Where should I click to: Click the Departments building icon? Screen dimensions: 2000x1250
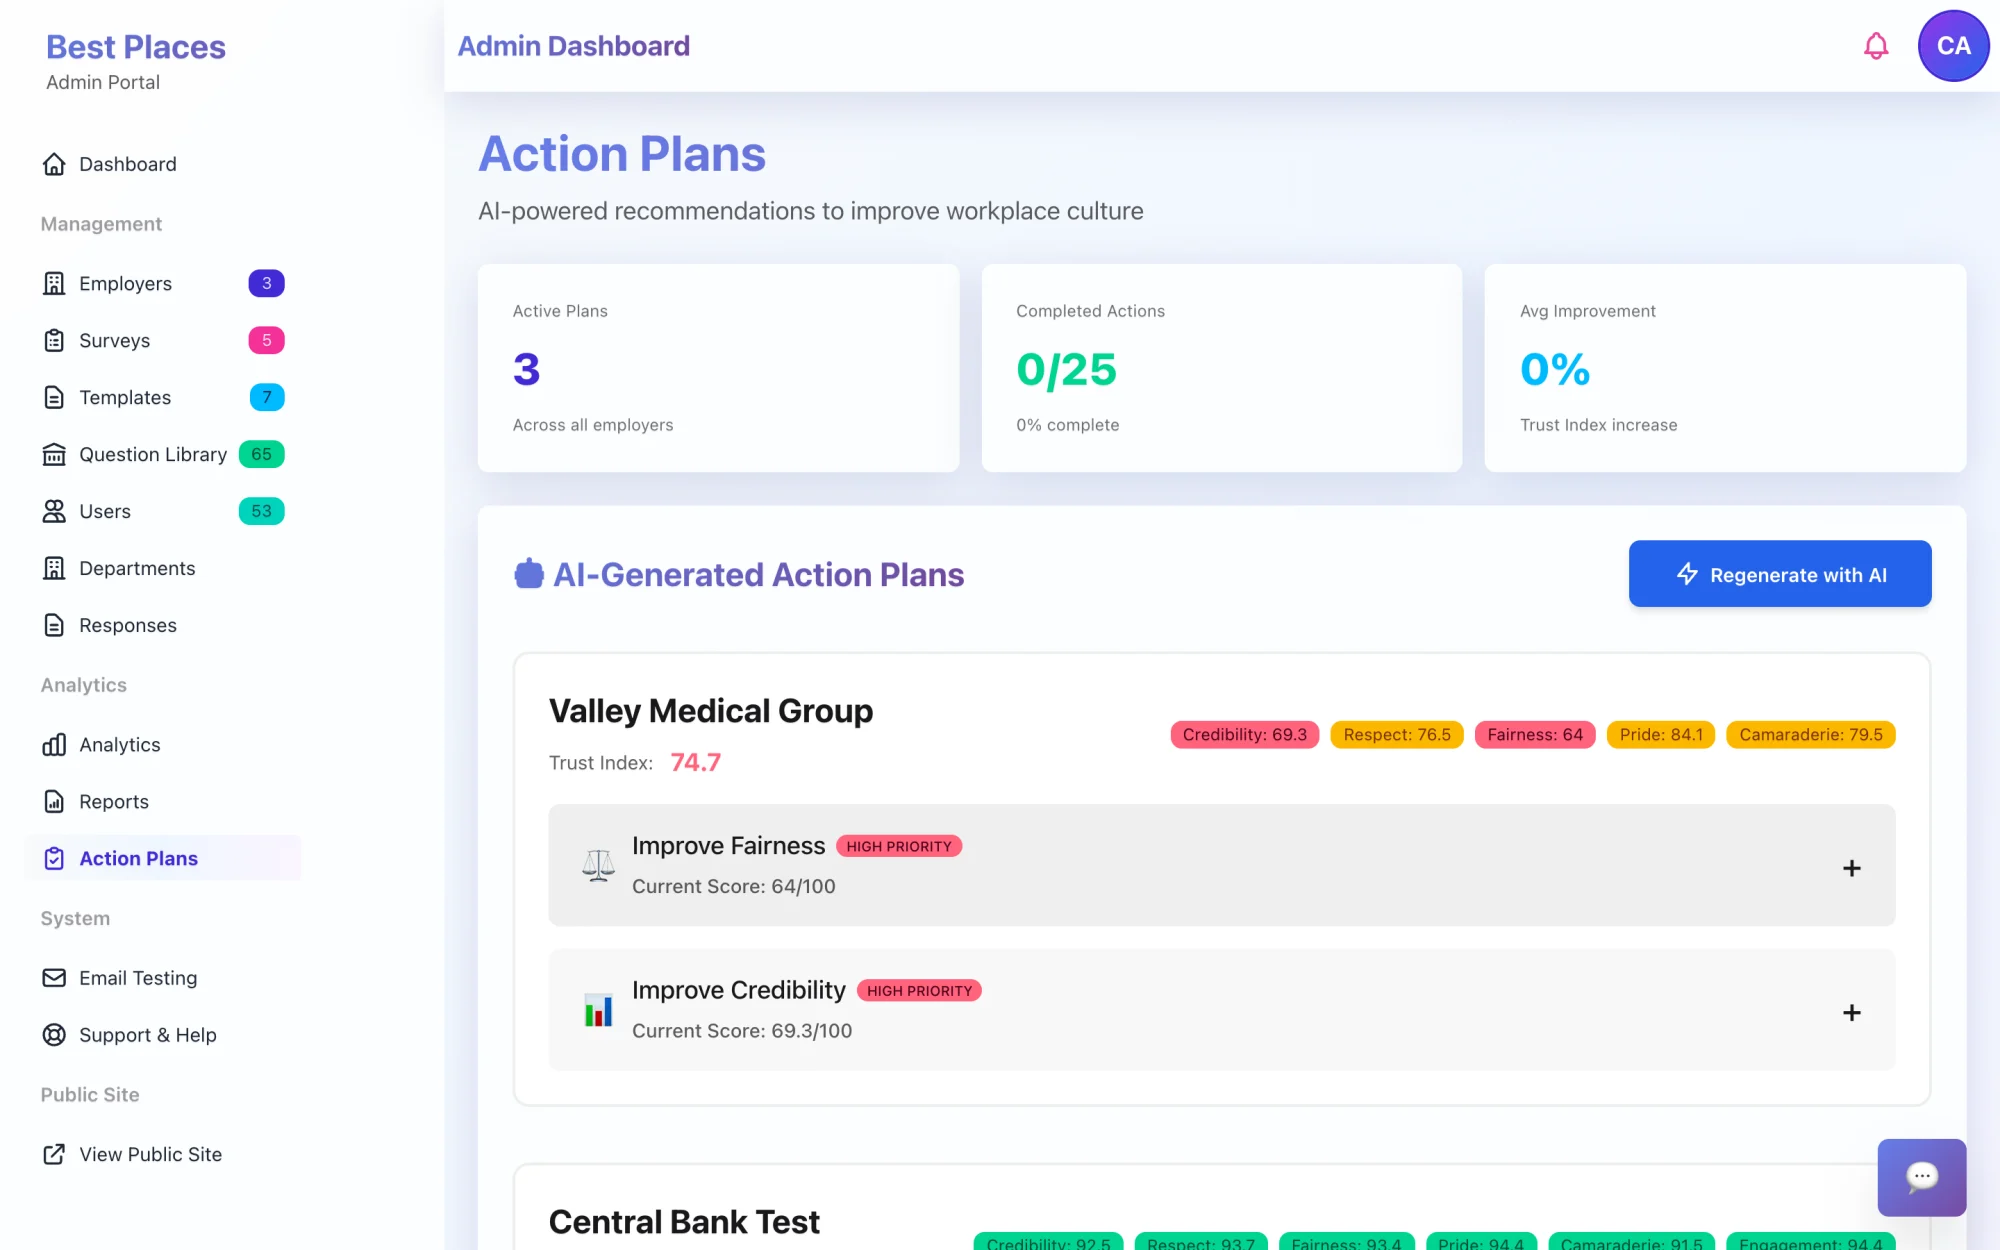54,569
